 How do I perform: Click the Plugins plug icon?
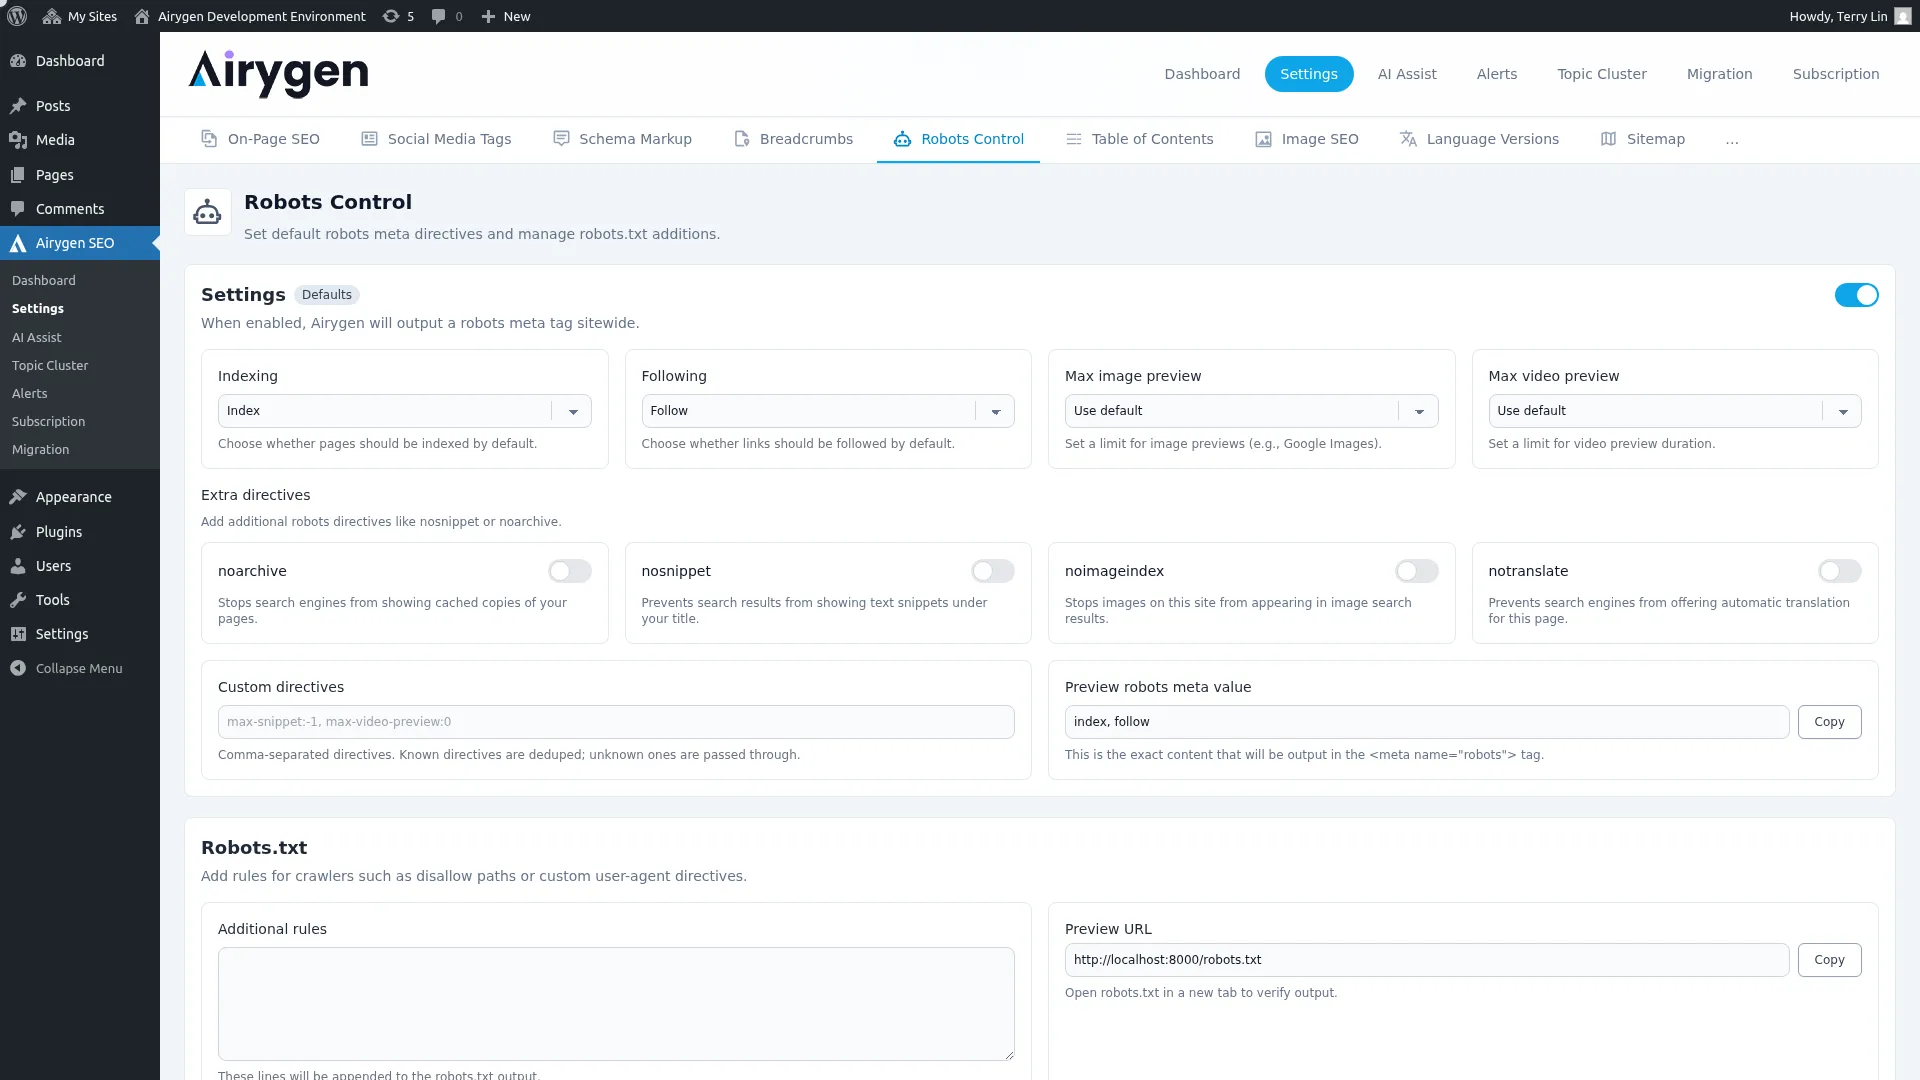pyautogui.click(x=18, y=532)
